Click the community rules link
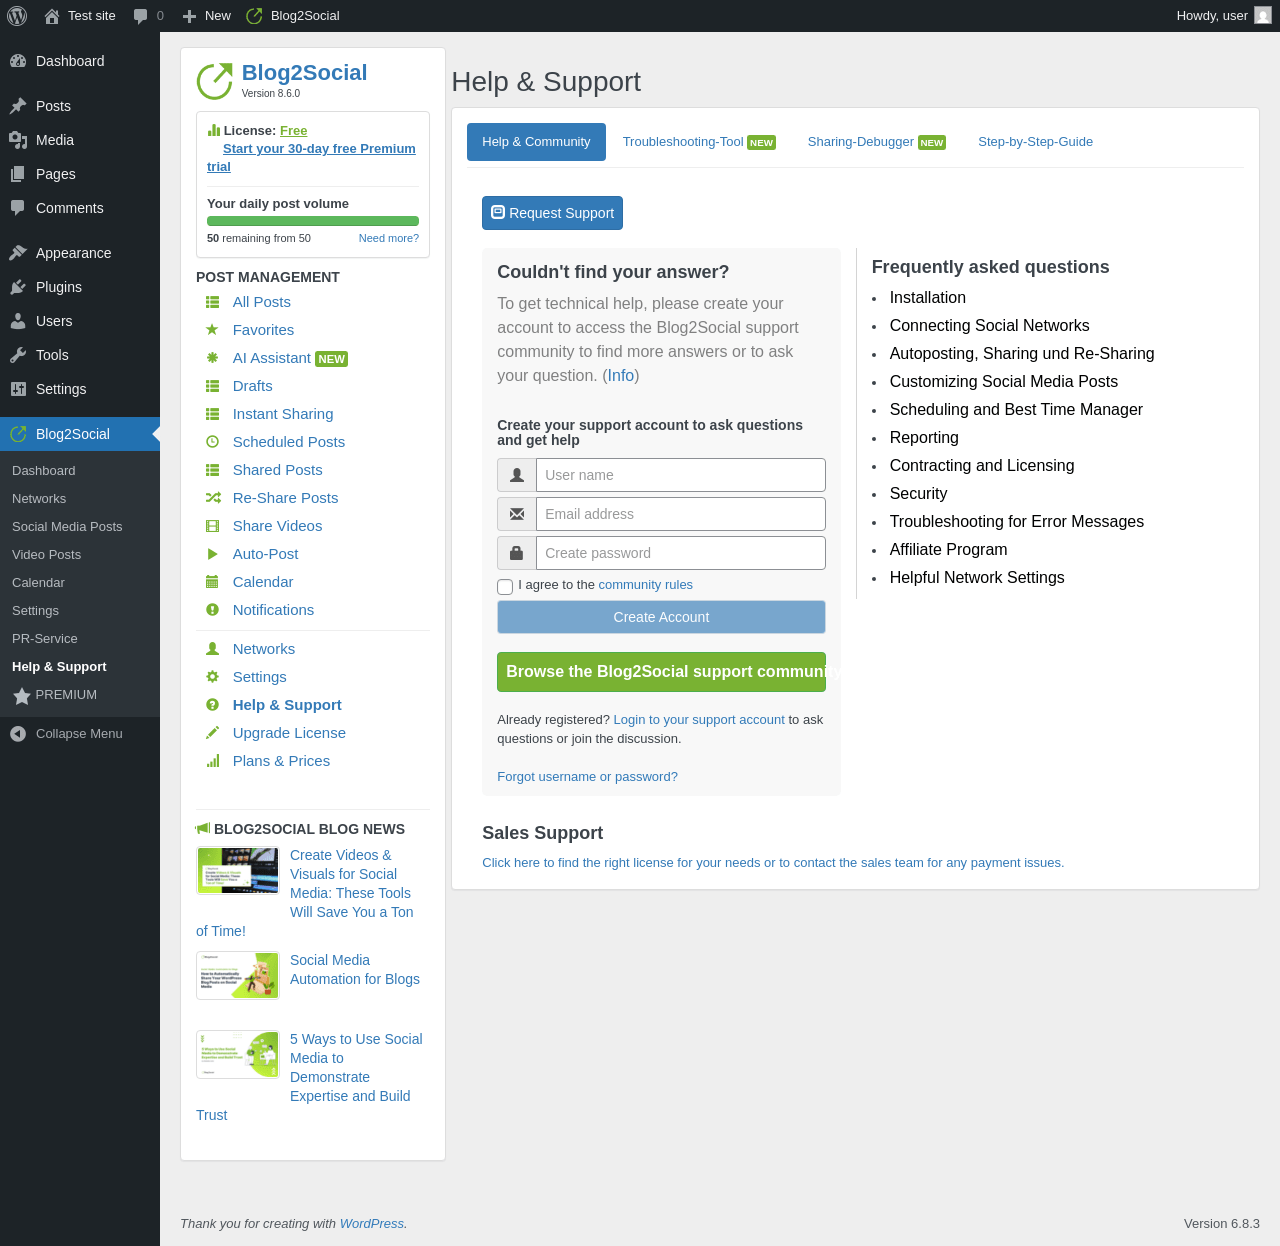The height and width of the screenshot is (1246, 1280). point(645,585)
